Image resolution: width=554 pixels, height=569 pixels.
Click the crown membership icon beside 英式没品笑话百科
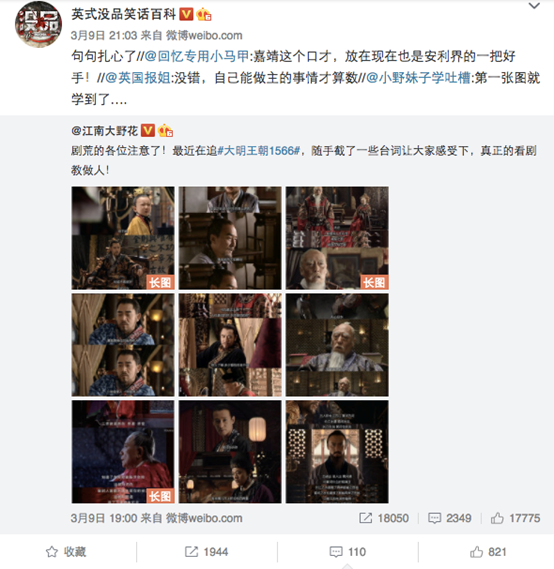pos(204,15)
